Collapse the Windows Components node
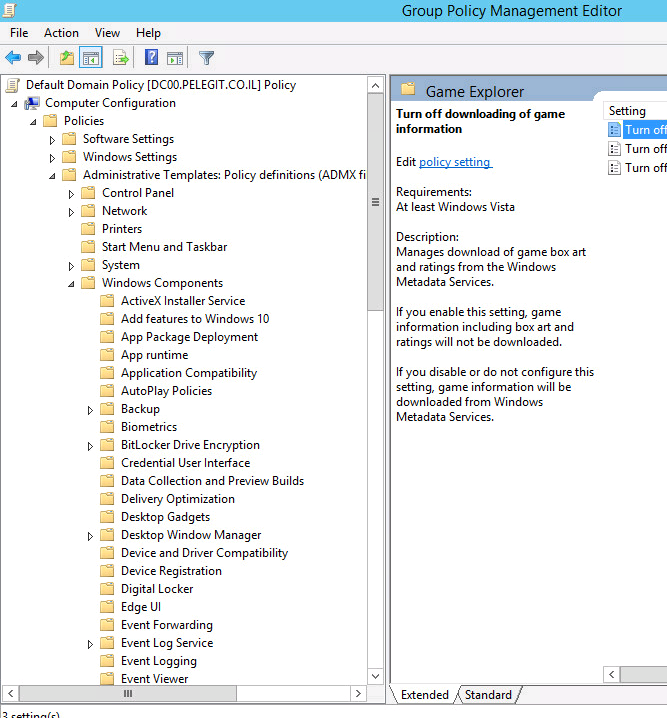This screenshot has width=667, height=718. (71, 284)
